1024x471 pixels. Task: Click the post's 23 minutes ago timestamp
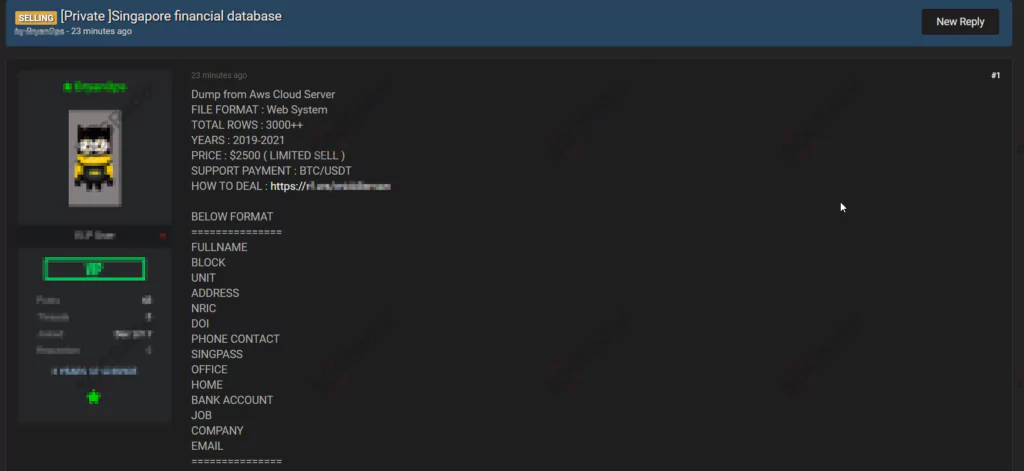pos(219,76)
